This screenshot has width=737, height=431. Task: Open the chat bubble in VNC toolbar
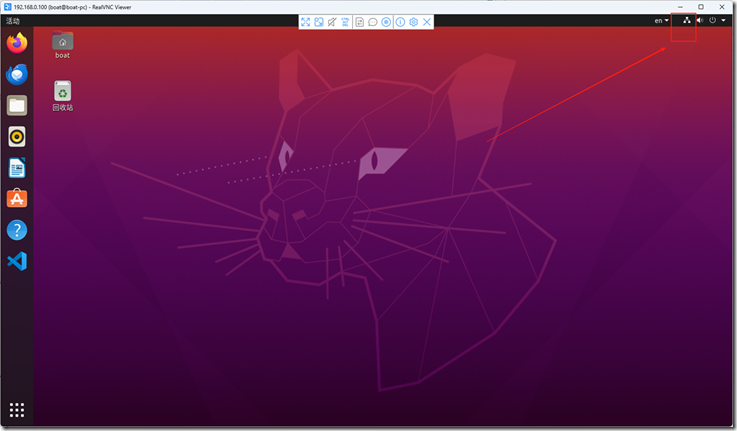click(373, 22)
